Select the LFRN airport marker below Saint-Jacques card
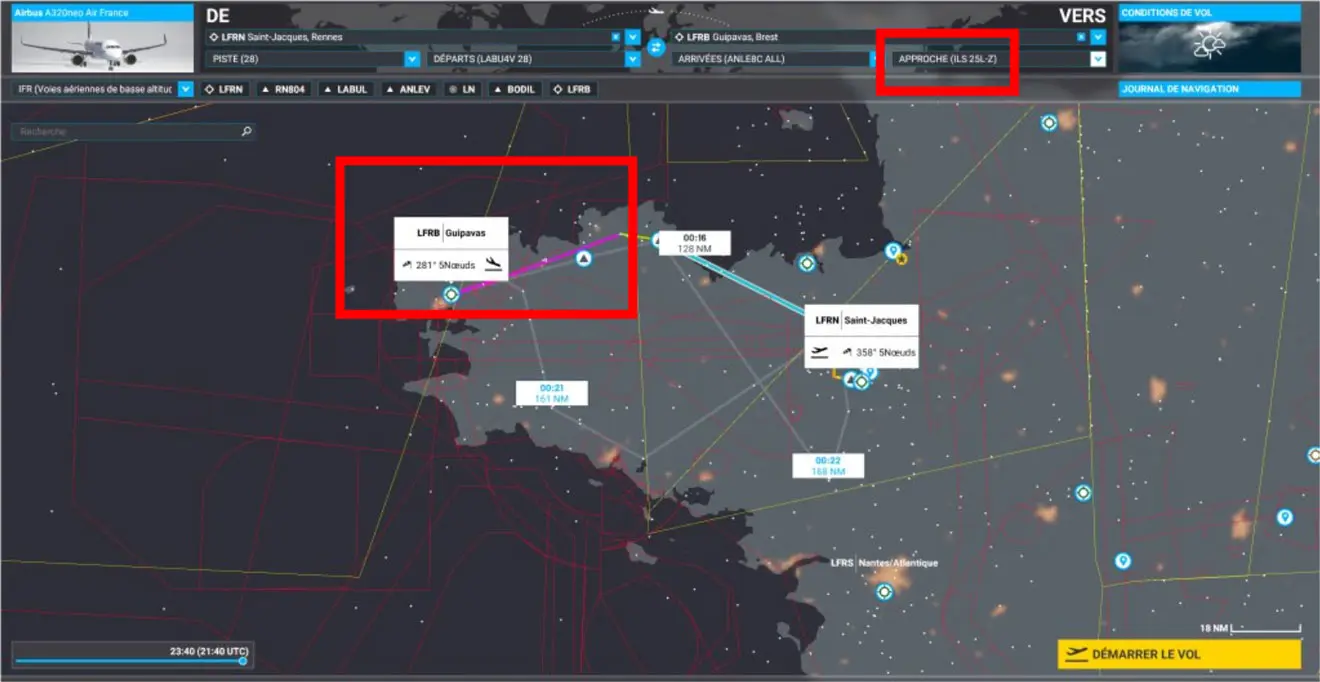 click(x=861, y=381)
